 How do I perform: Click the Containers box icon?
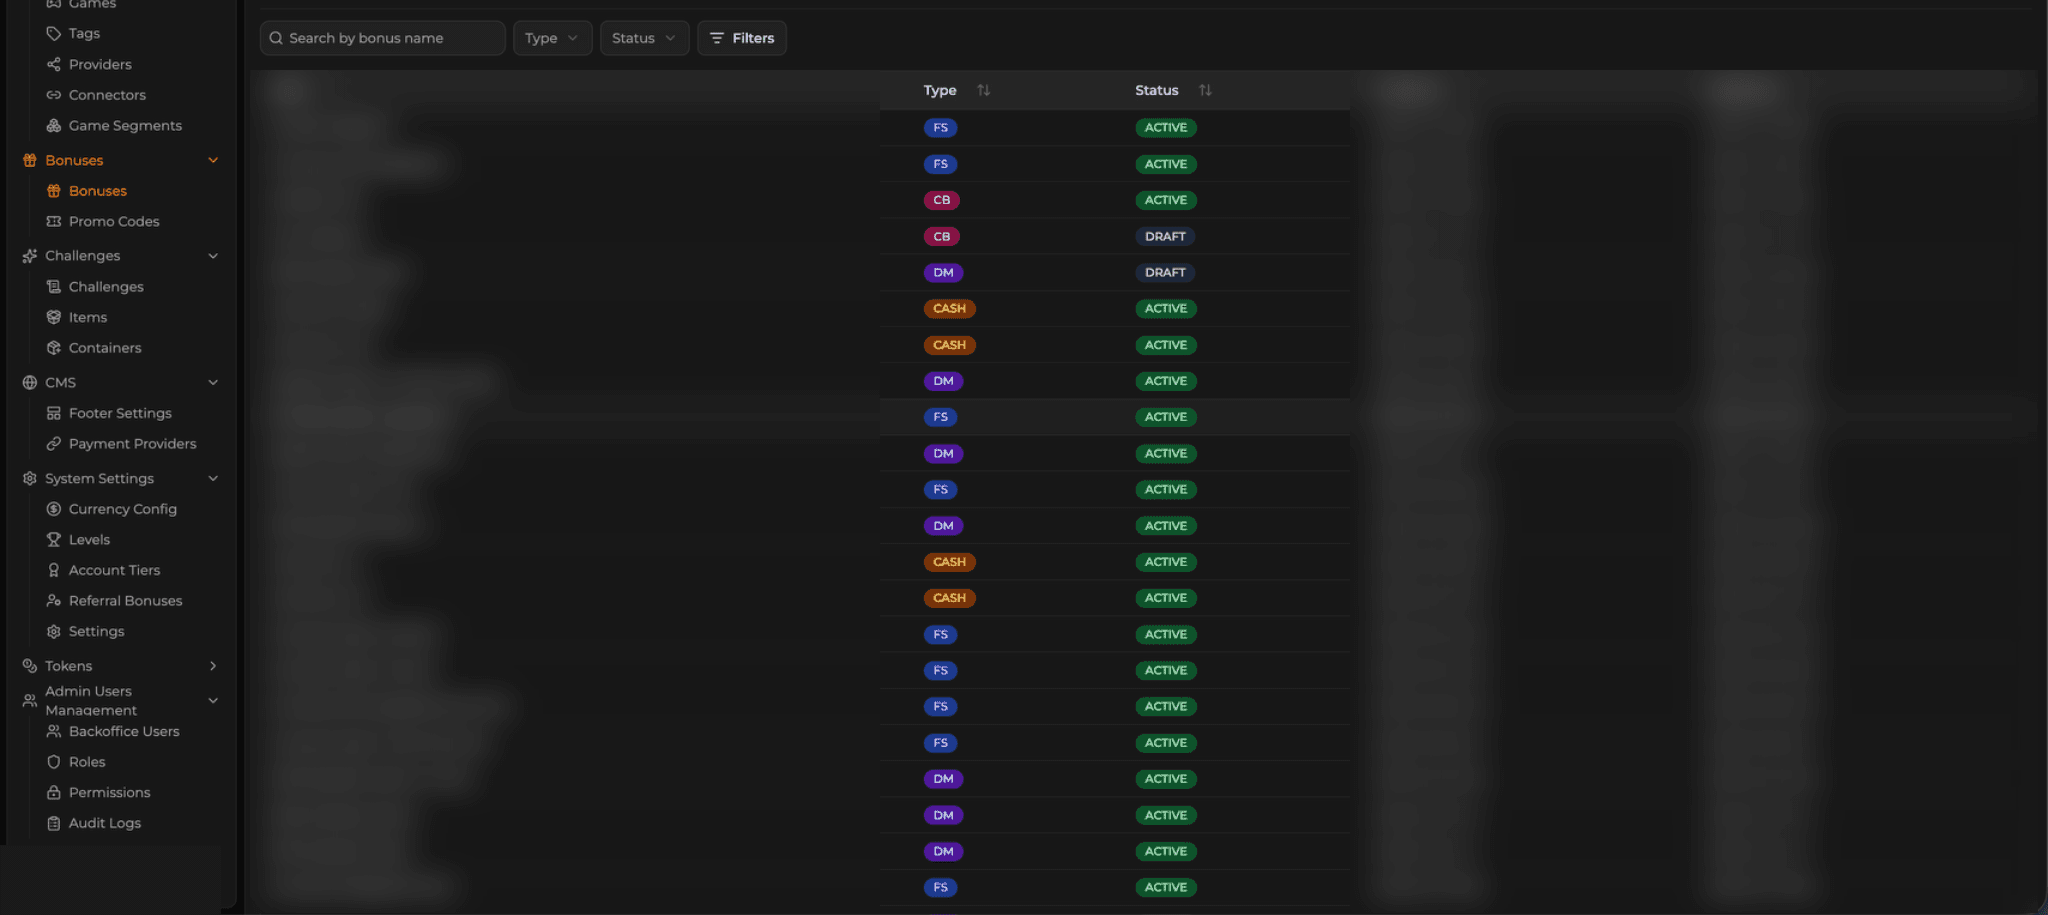[54, 348]
